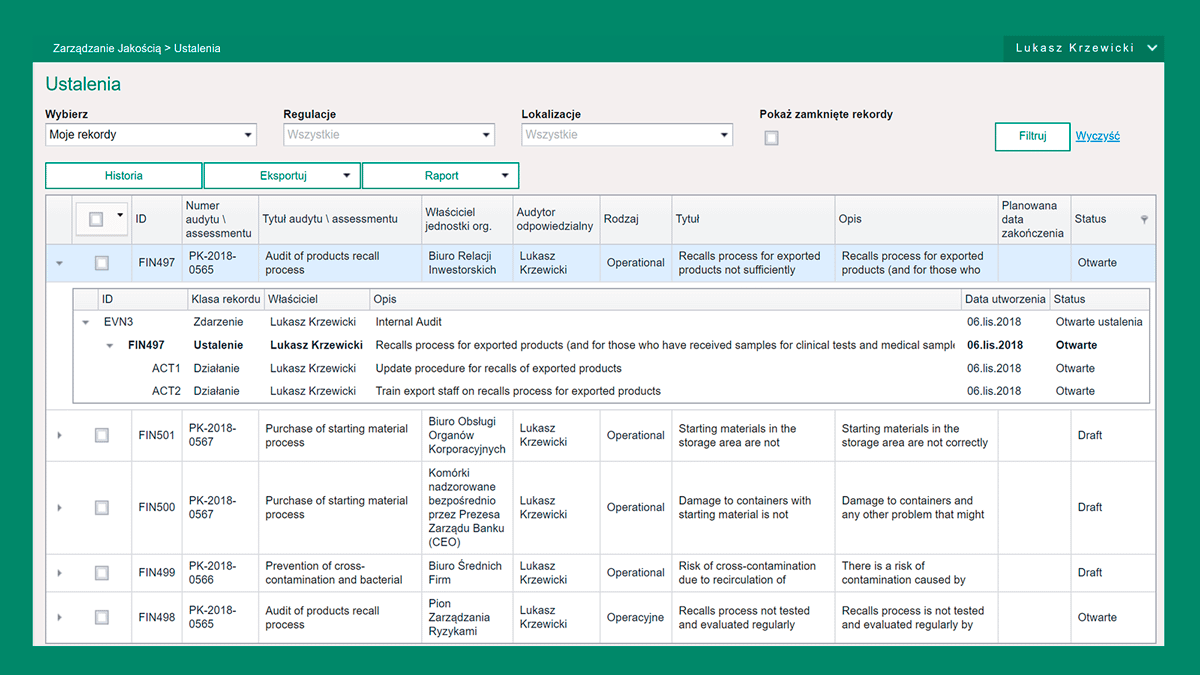The image size is (1200, 675).
Task: Open the Eksportuj menu
Action: pyautogui.click(x=282, y=176)
